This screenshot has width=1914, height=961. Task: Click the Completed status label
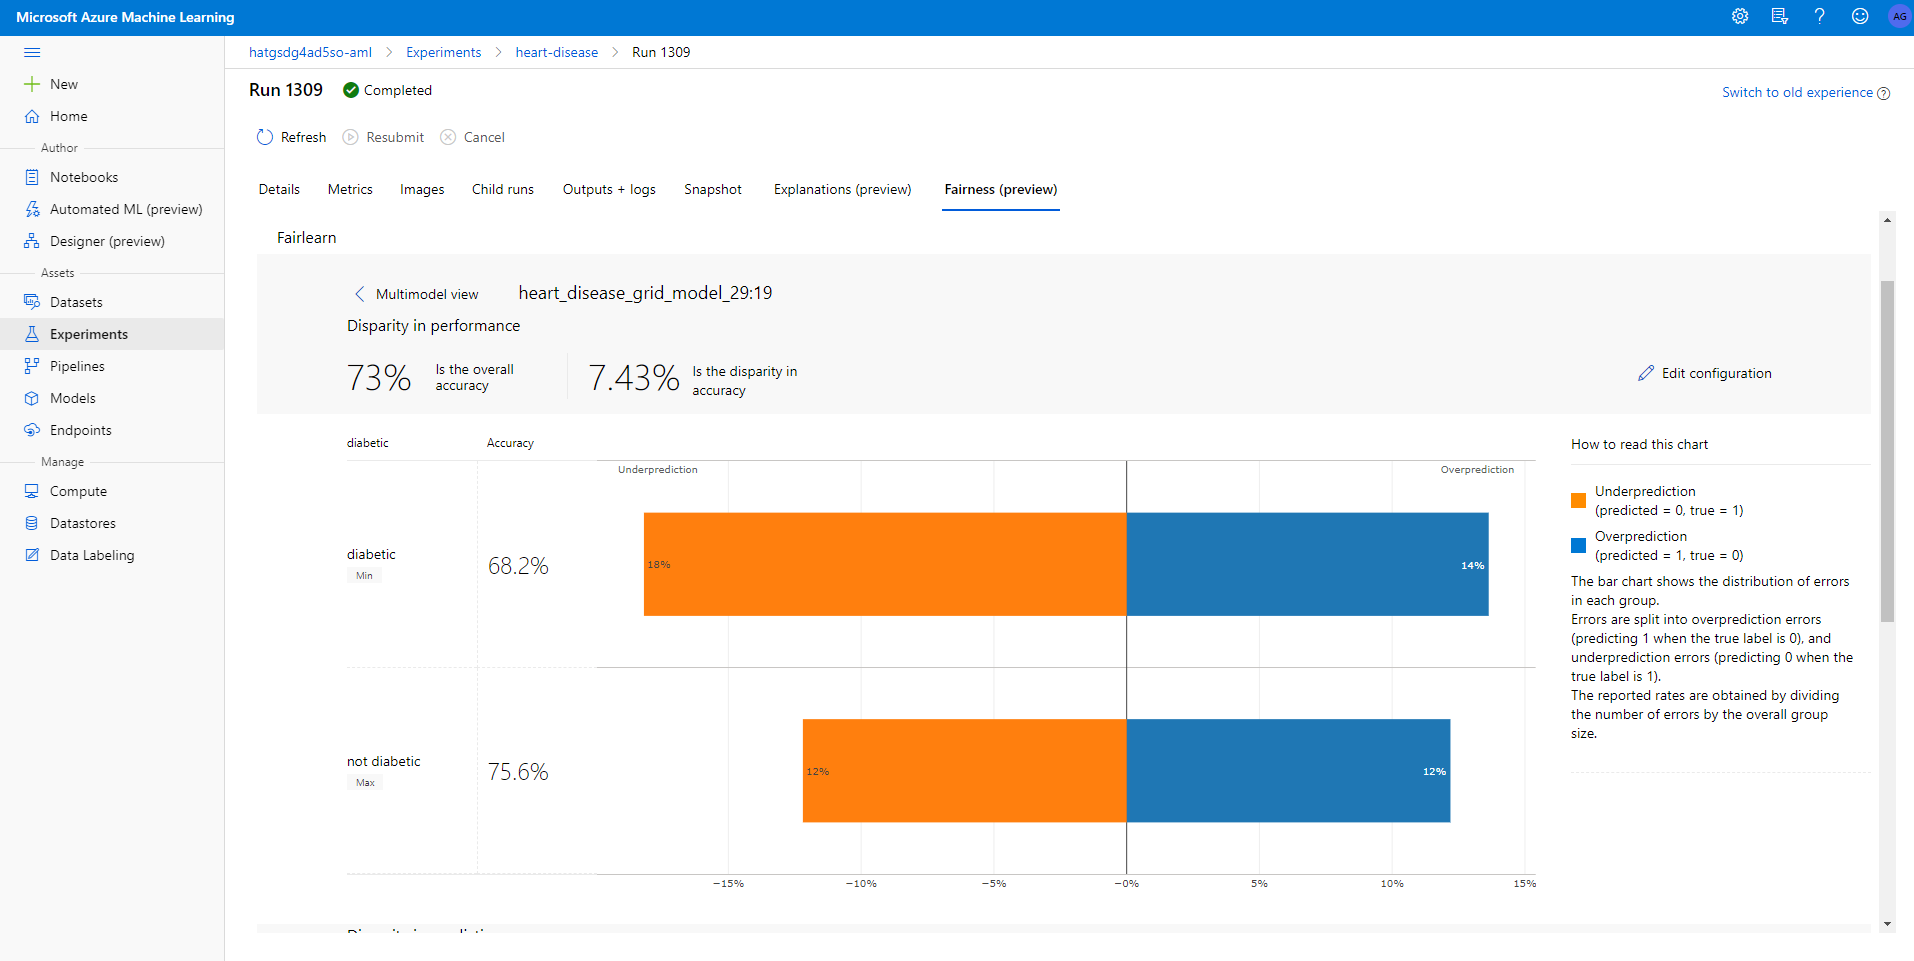pos(398,90)
